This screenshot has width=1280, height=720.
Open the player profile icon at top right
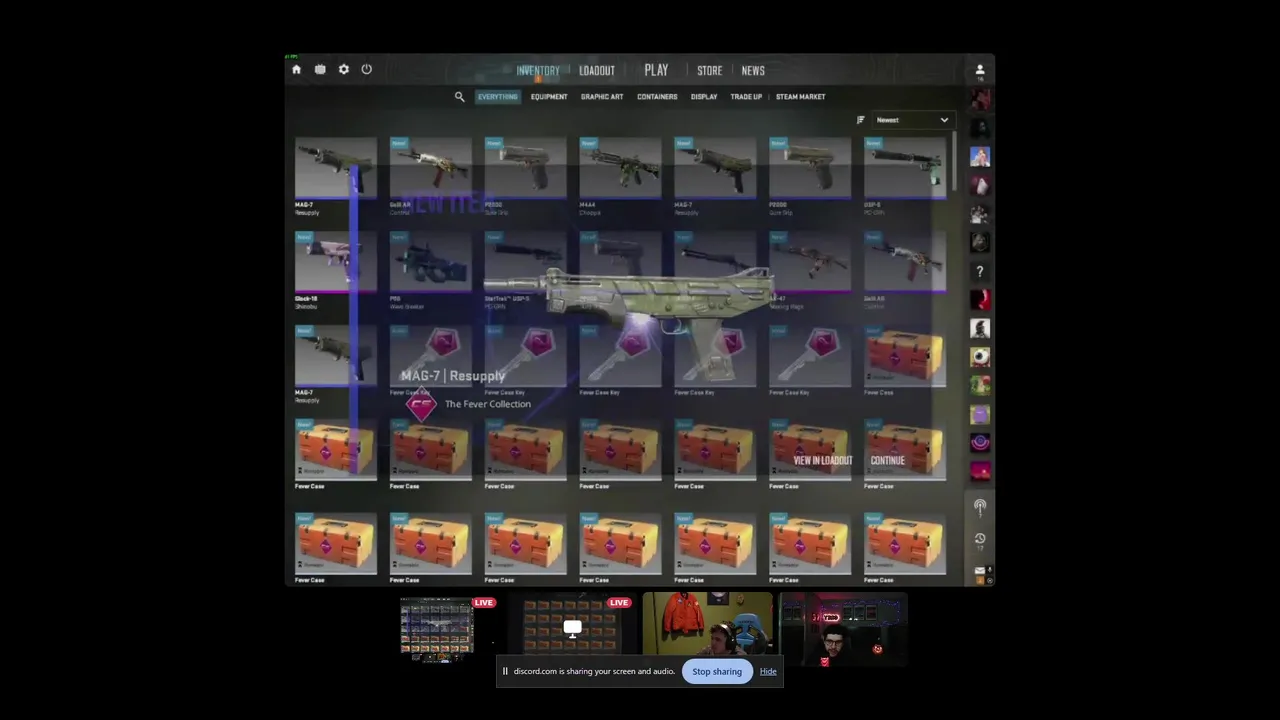(x=980, y=70)
